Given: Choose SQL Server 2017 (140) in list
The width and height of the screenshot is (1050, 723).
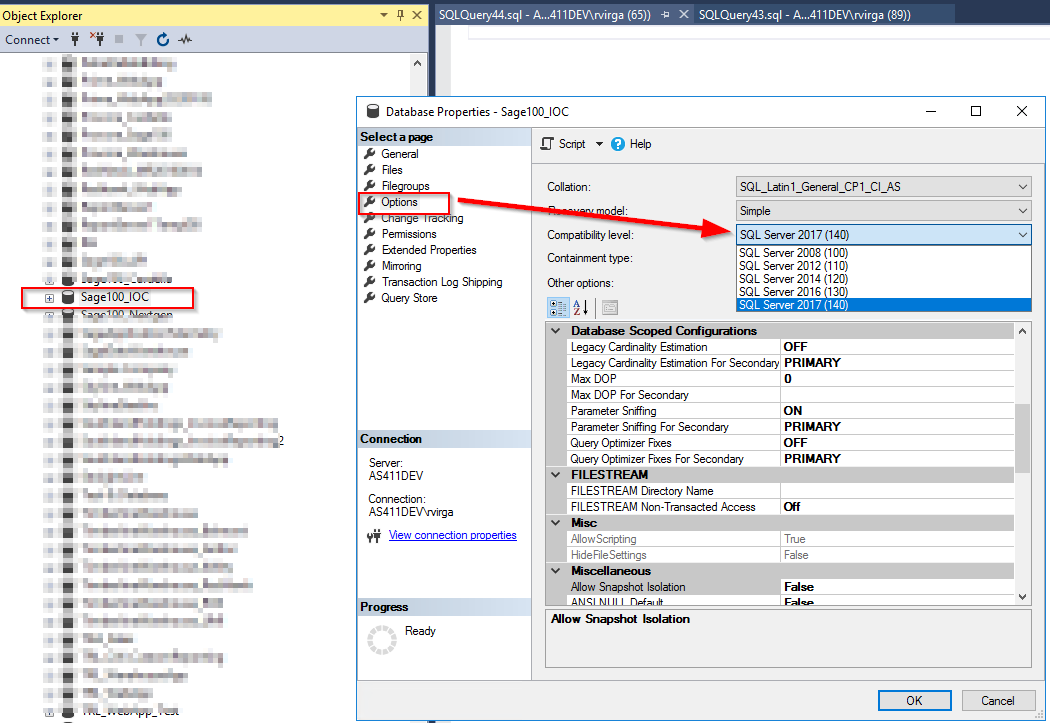Looking at the screenshot, I should click(883, 305).
